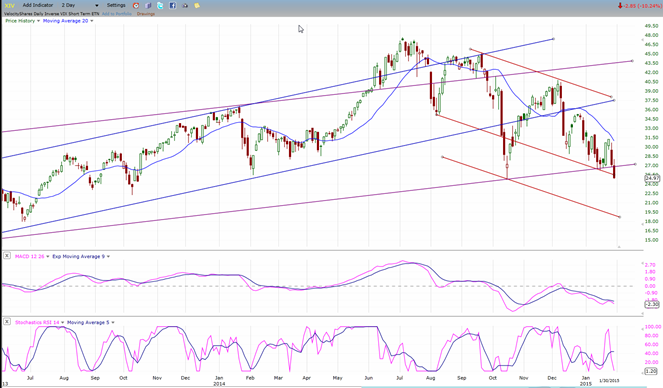Share chart via Facebook icon
The image size is (663, 388).
click(x=173, y=5)
